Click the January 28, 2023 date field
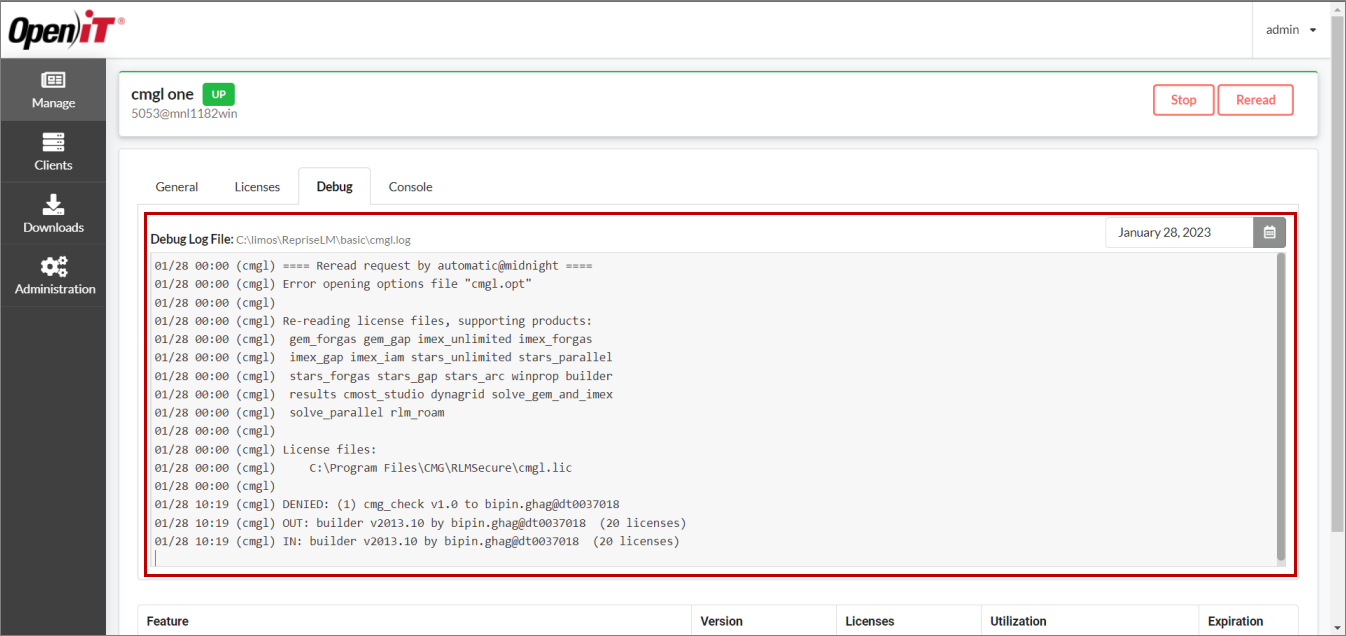Screen dimensions: 1346x636 (1179, 232)
